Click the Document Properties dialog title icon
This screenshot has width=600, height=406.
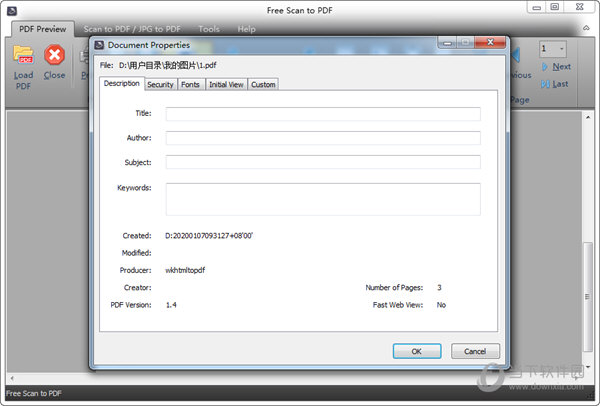coord(99,45)
